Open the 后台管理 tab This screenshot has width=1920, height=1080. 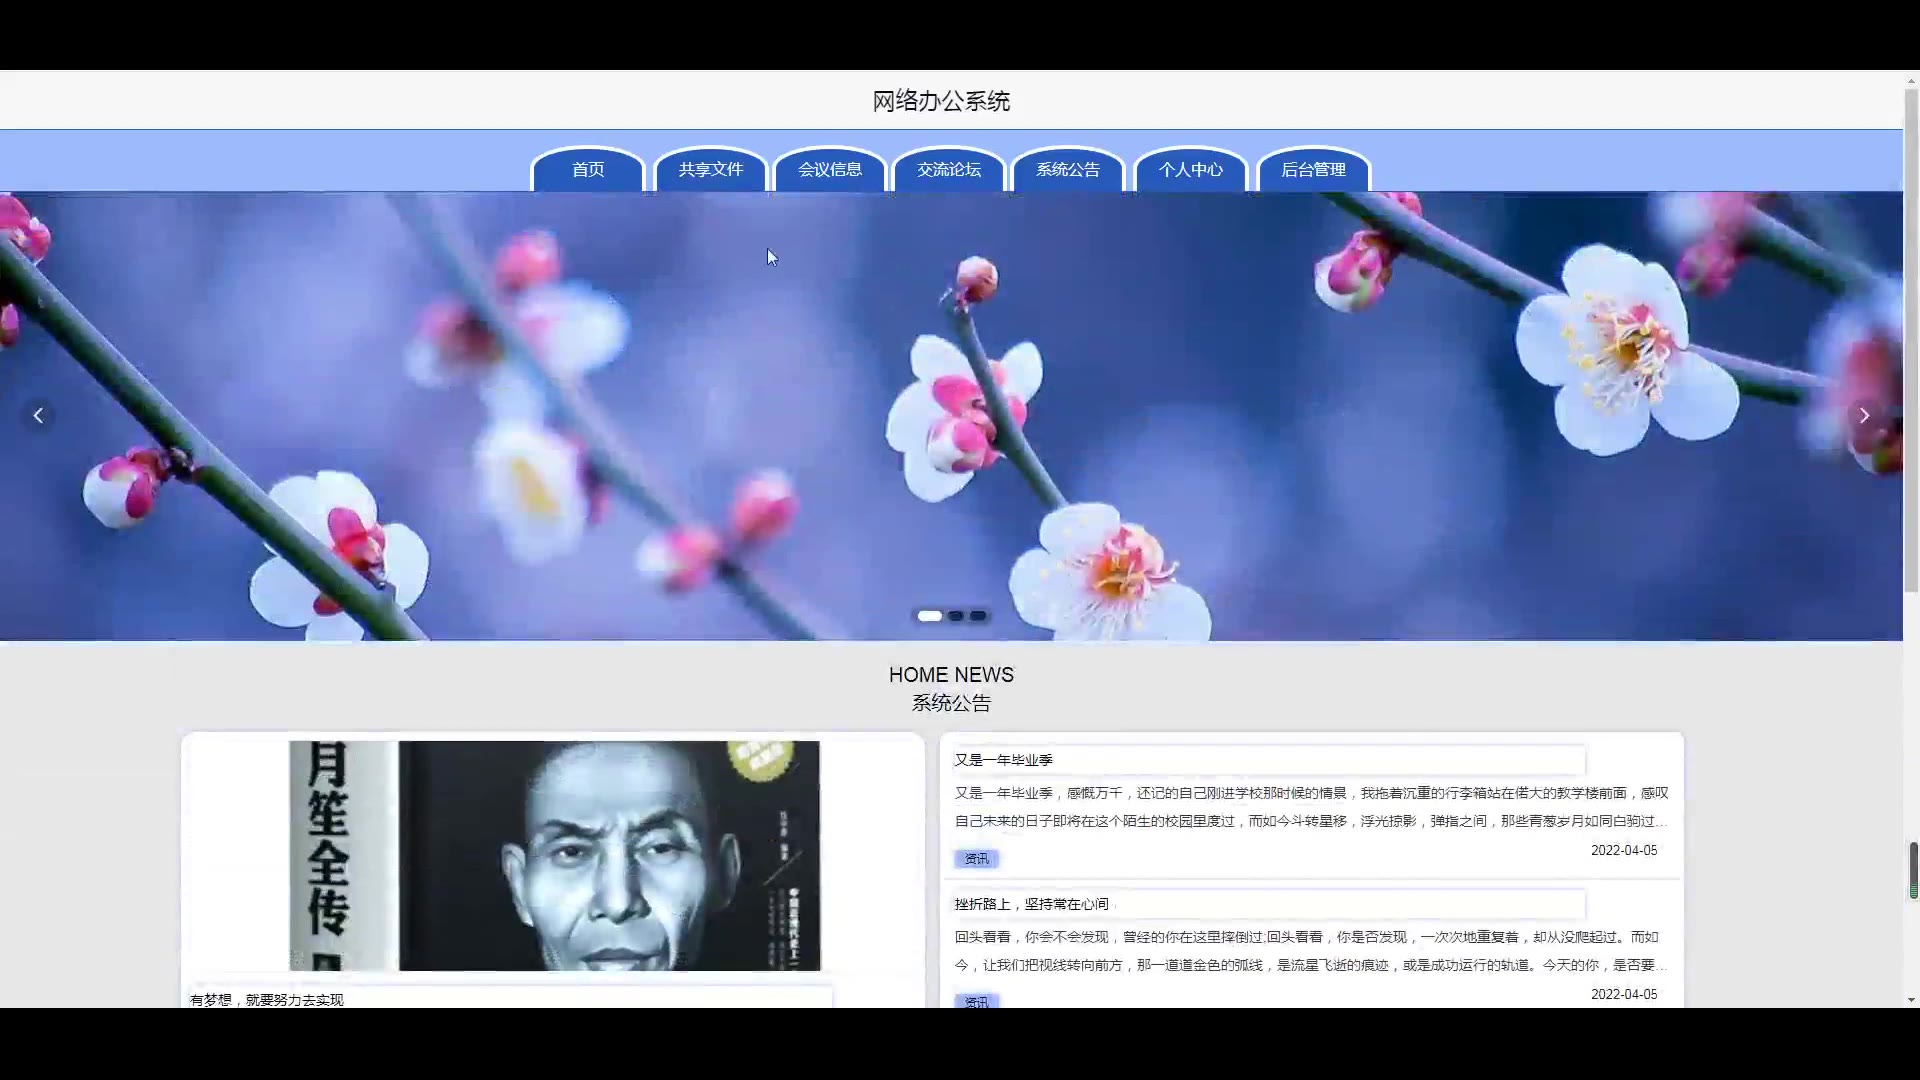1313,170
